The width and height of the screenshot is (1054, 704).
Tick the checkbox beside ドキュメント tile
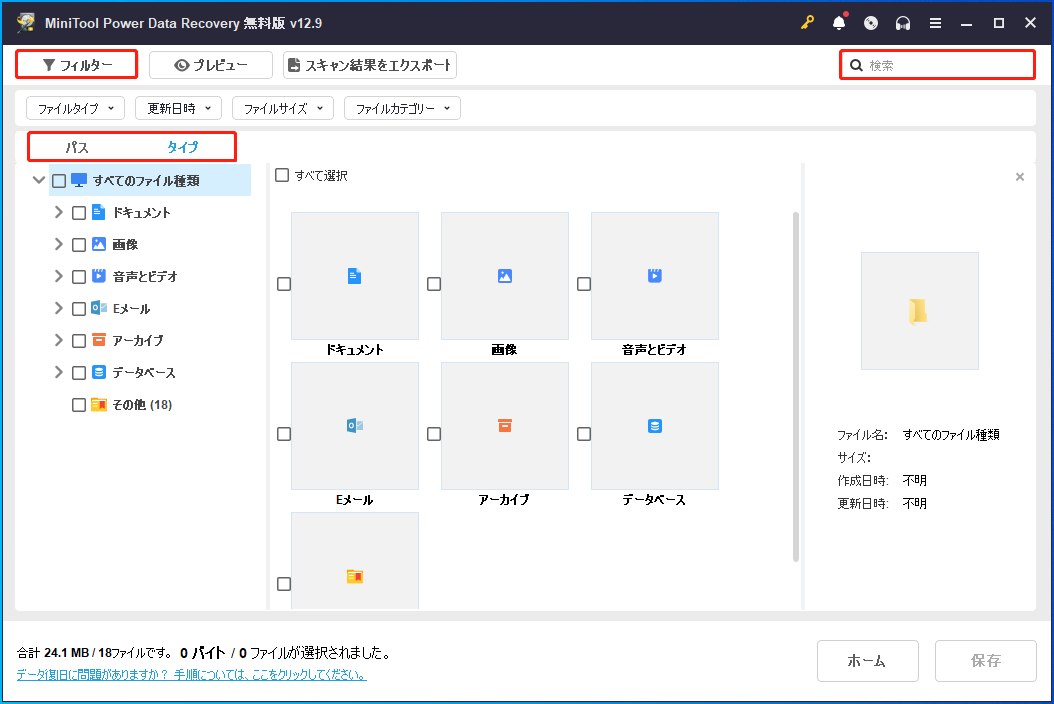[284, 284]
